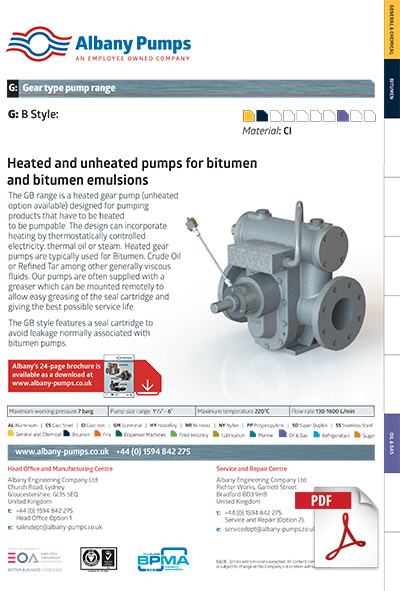Click the Service and Repair Centre heading
400x591 pixels.
tap(251, 469)
